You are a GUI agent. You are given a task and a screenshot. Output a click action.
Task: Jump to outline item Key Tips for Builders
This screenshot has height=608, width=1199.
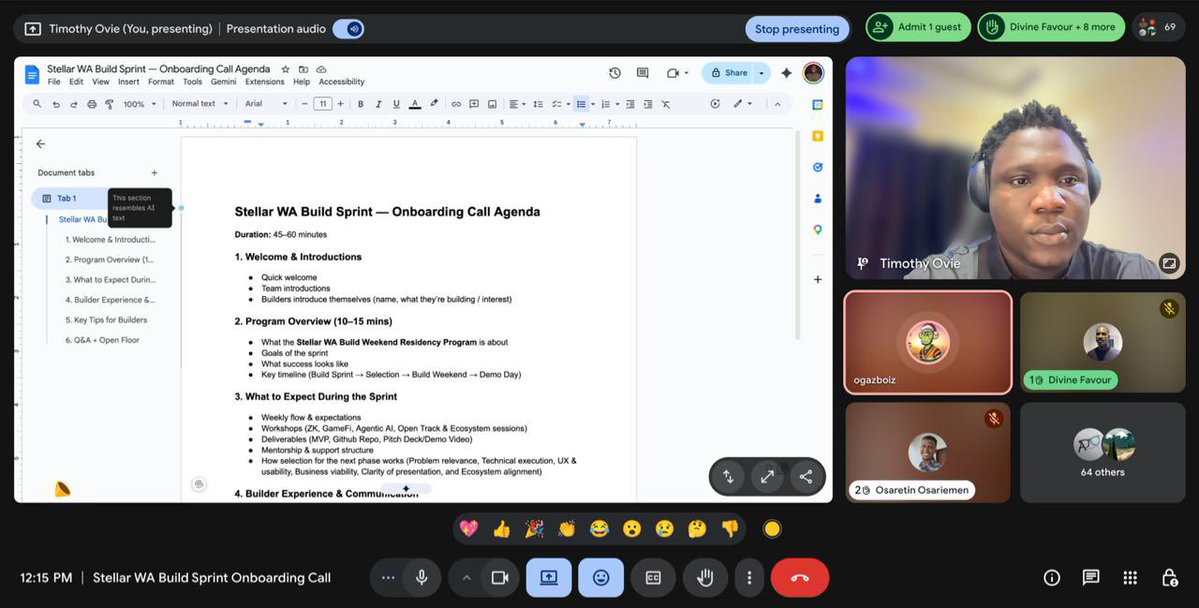(x=106, y=320)
